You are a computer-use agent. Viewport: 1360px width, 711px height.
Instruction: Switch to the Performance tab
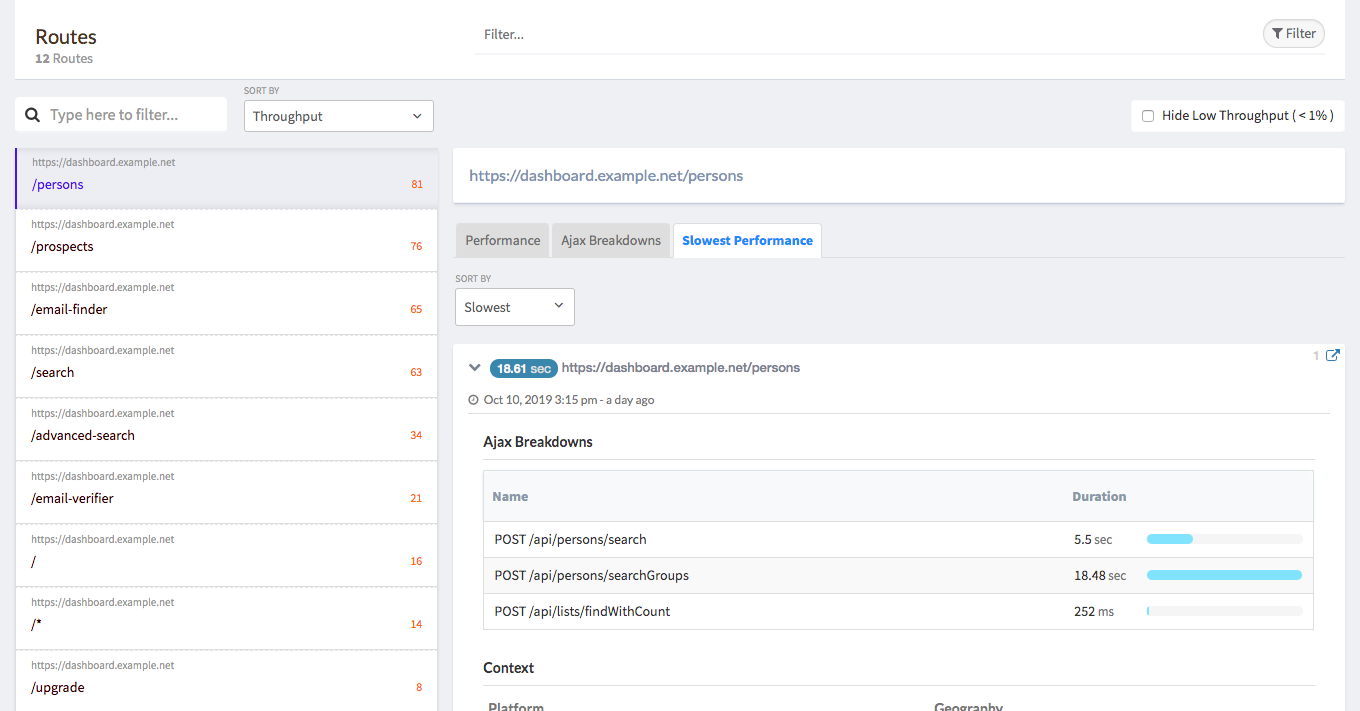pos(502,240)
